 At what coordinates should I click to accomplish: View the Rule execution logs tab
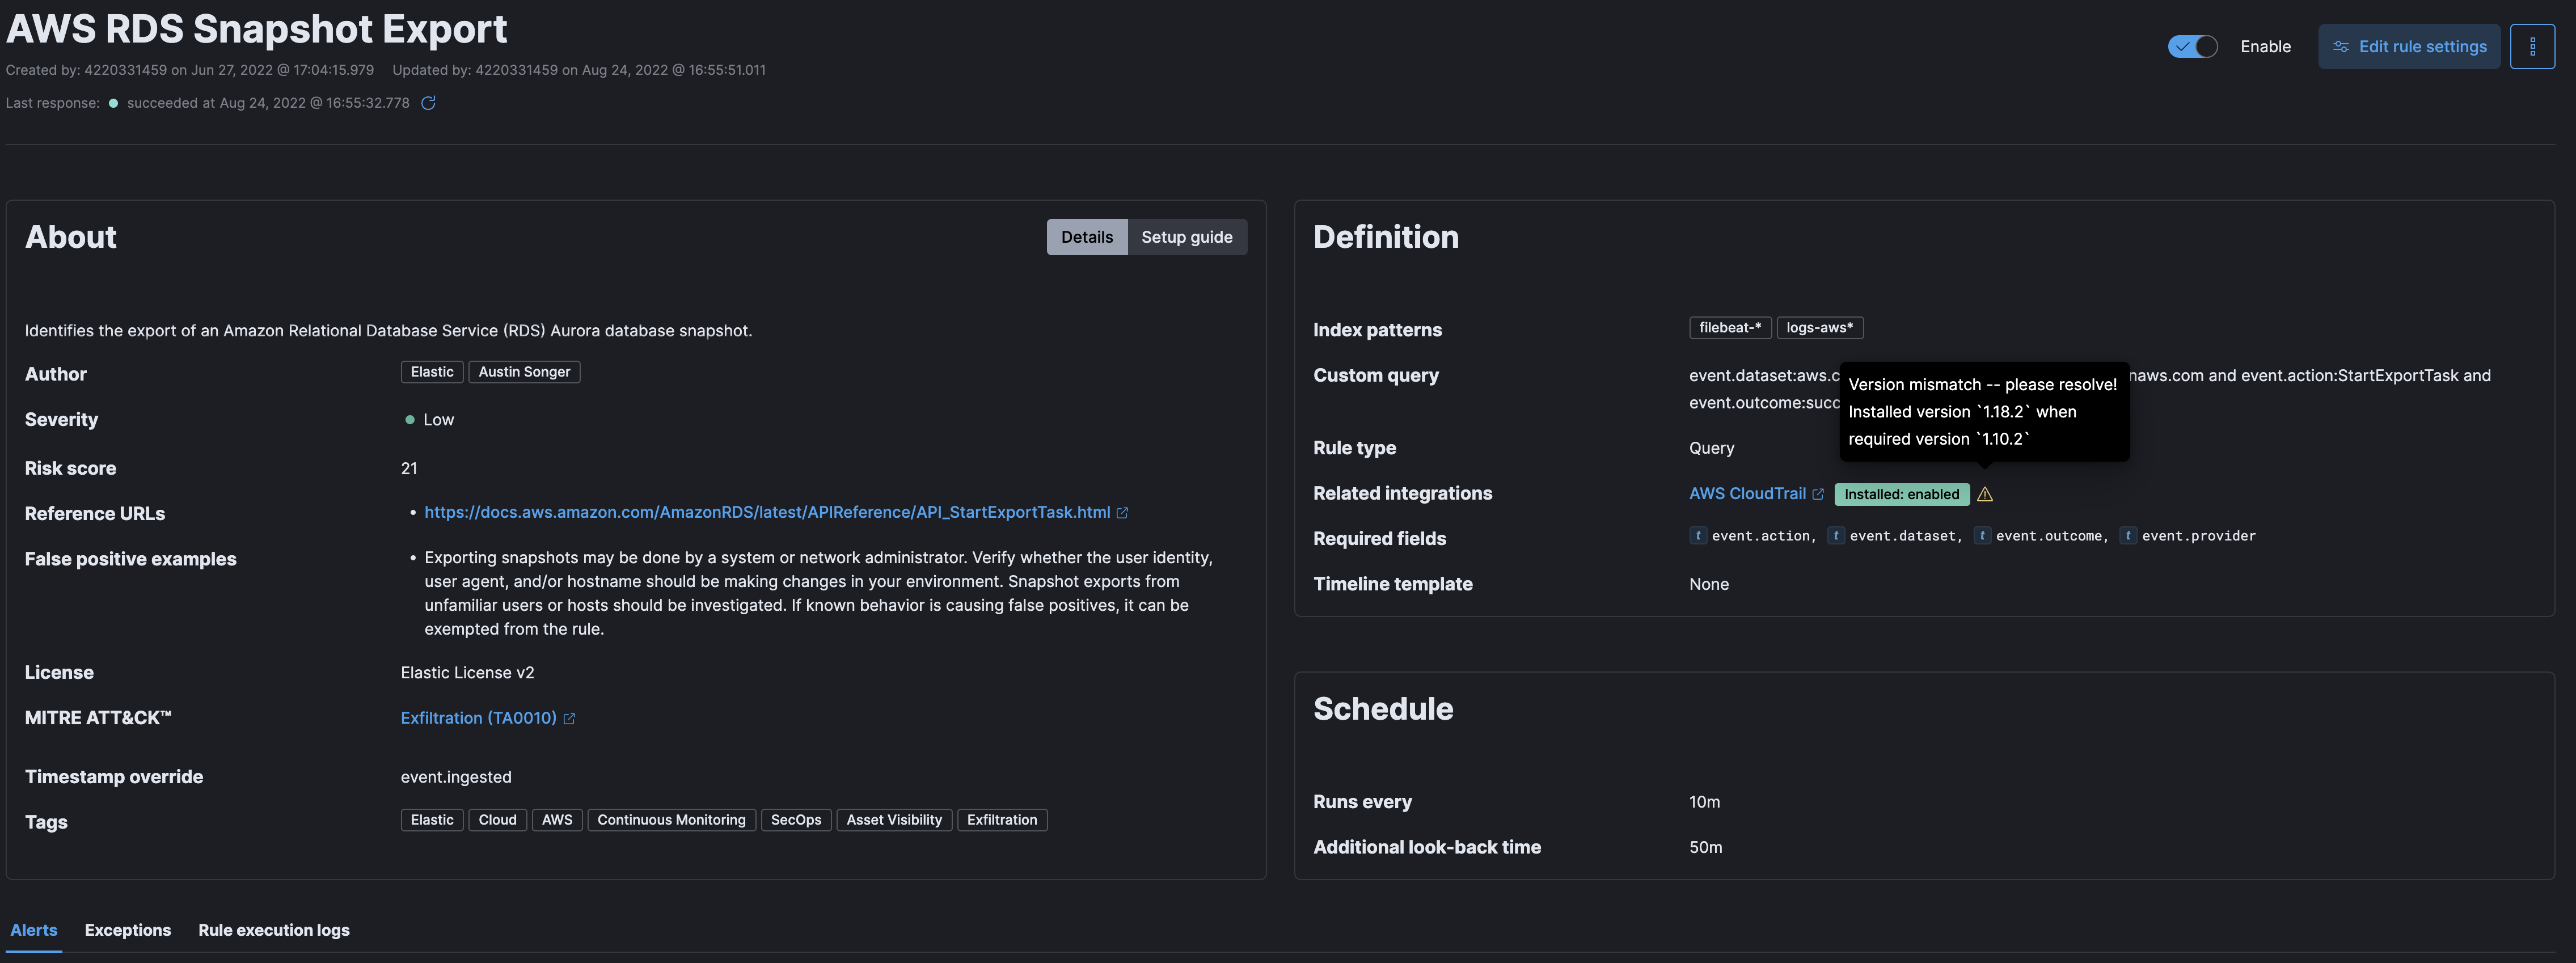[273, 930]
